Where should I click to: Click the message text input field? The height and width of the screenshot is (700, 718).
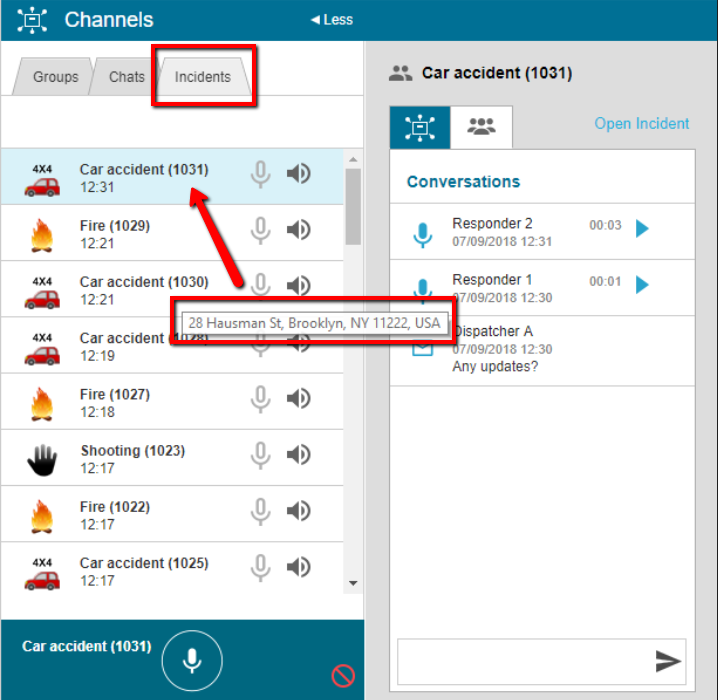pos(522,660)
